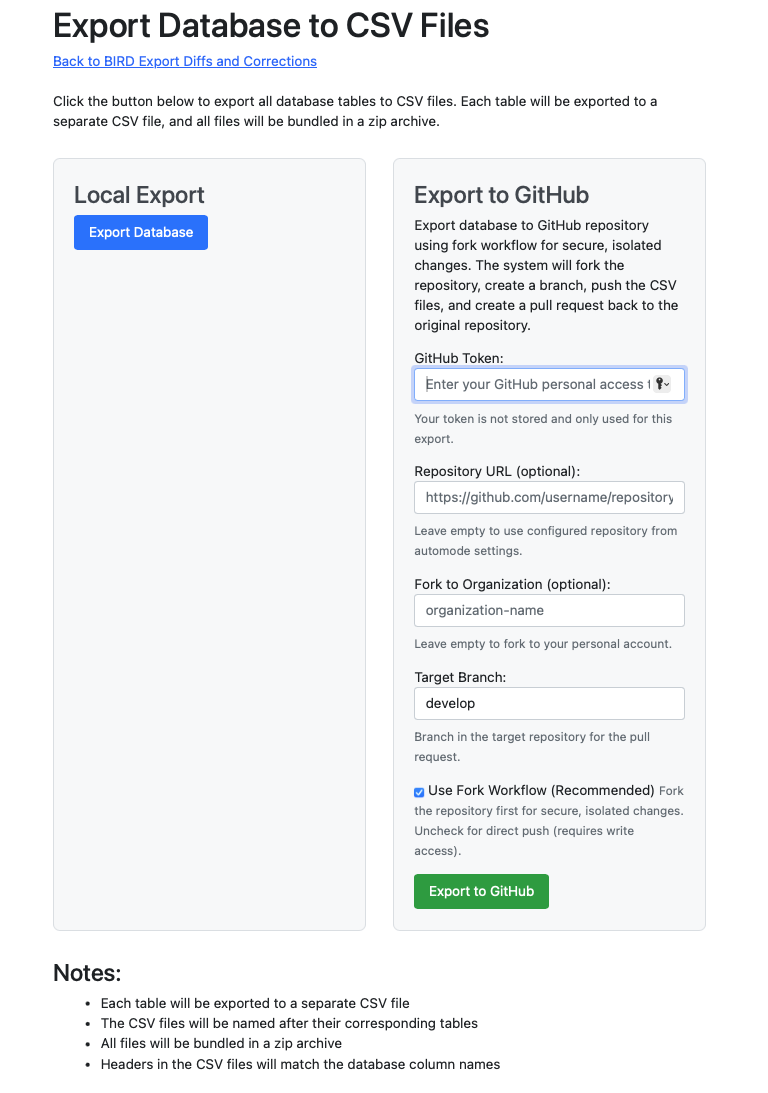The width and height of the screenshot is (768, 1093).
Task: Uncheck the Use Fork Workflow checkbox
Action: pos(419,792)
